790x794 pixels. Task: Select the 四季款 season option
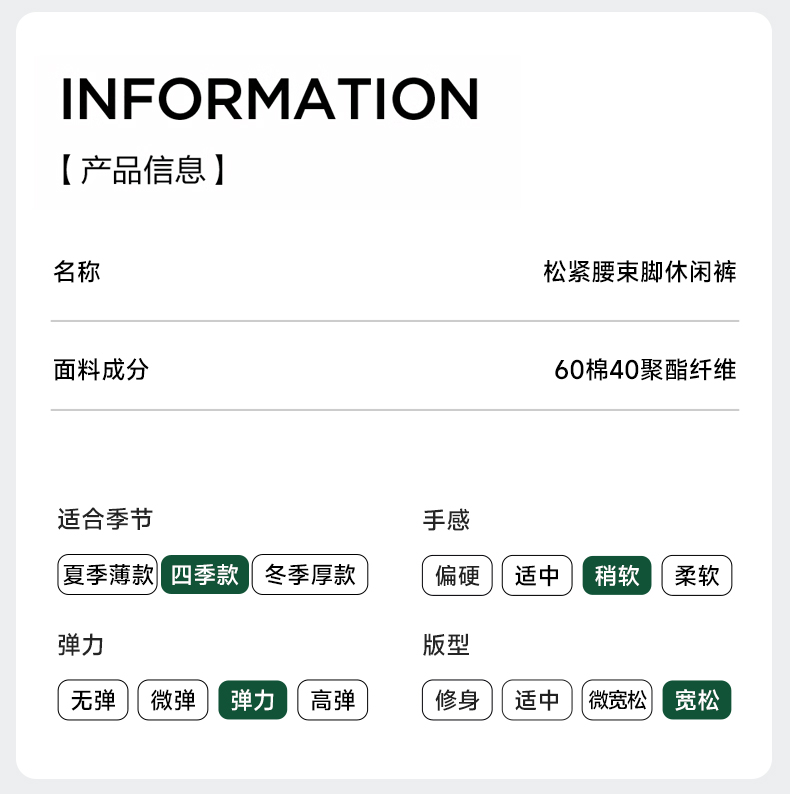(204, 575)
